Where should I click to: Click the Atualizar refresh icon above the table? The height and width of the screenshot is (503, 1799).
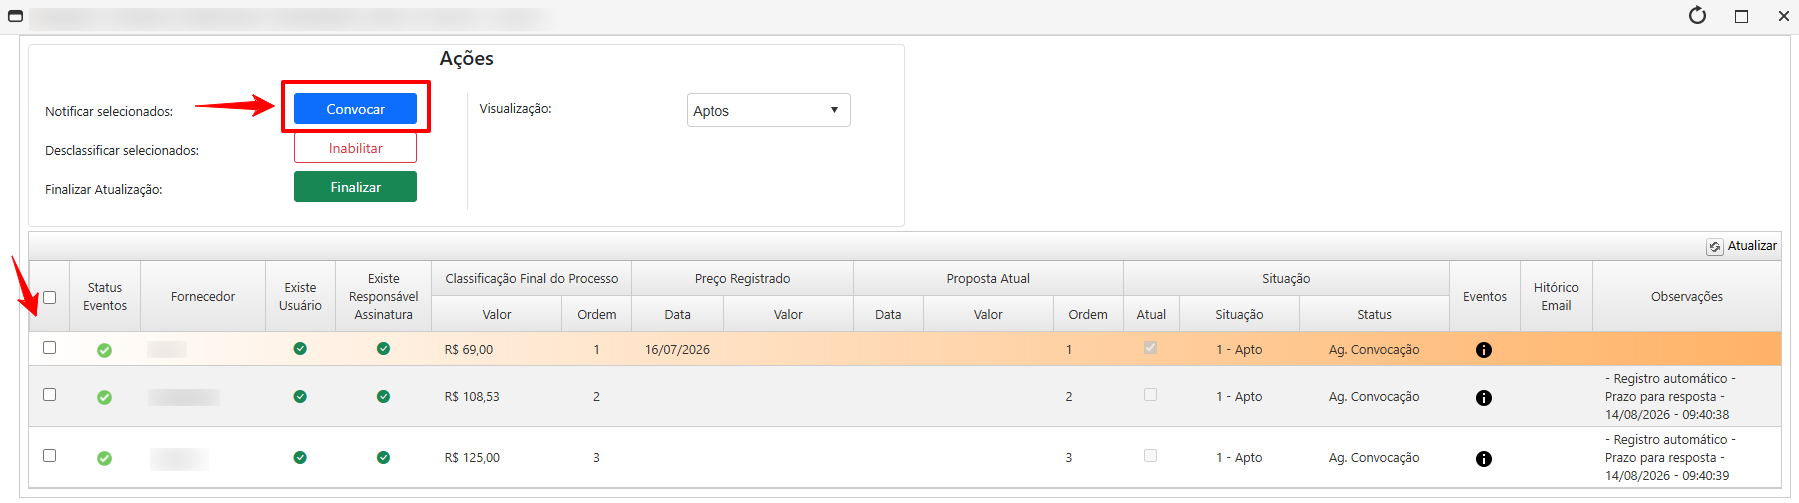point(1715,247)
